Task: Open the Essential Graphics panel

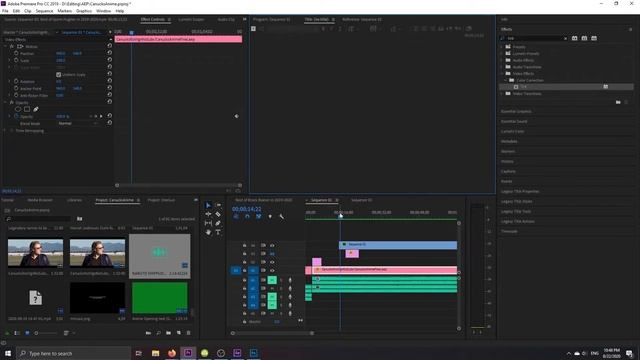Action: [x=516, y=111]
